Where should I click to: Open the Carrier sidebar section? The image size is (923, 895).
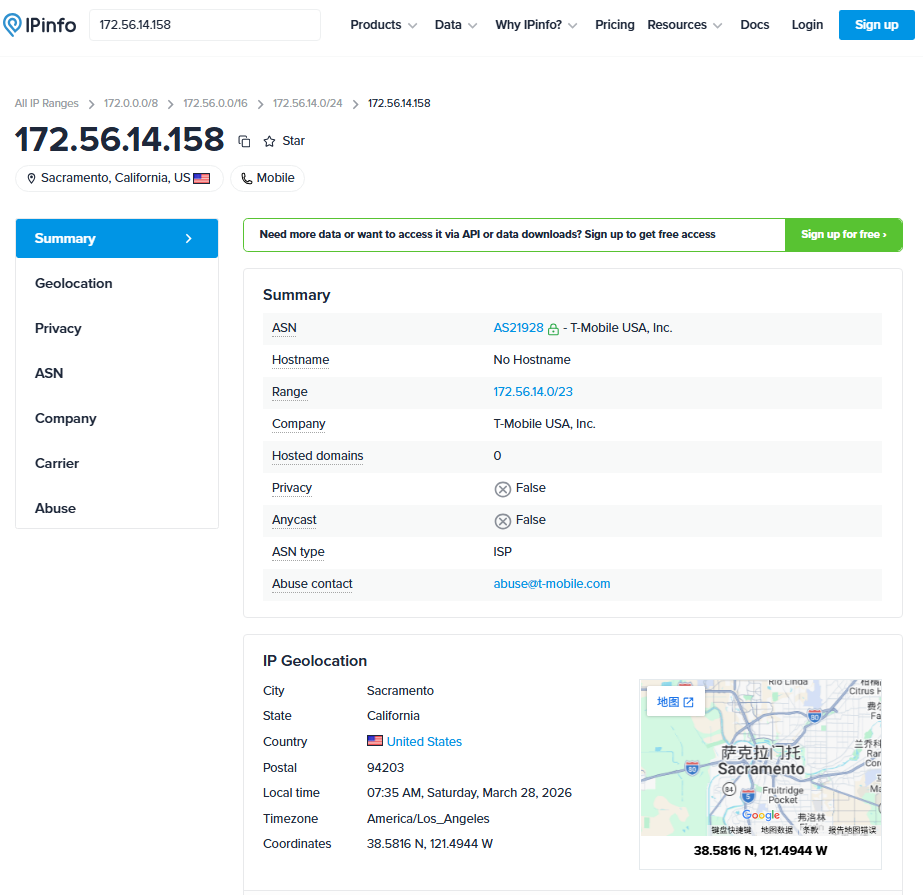(57, 463)
